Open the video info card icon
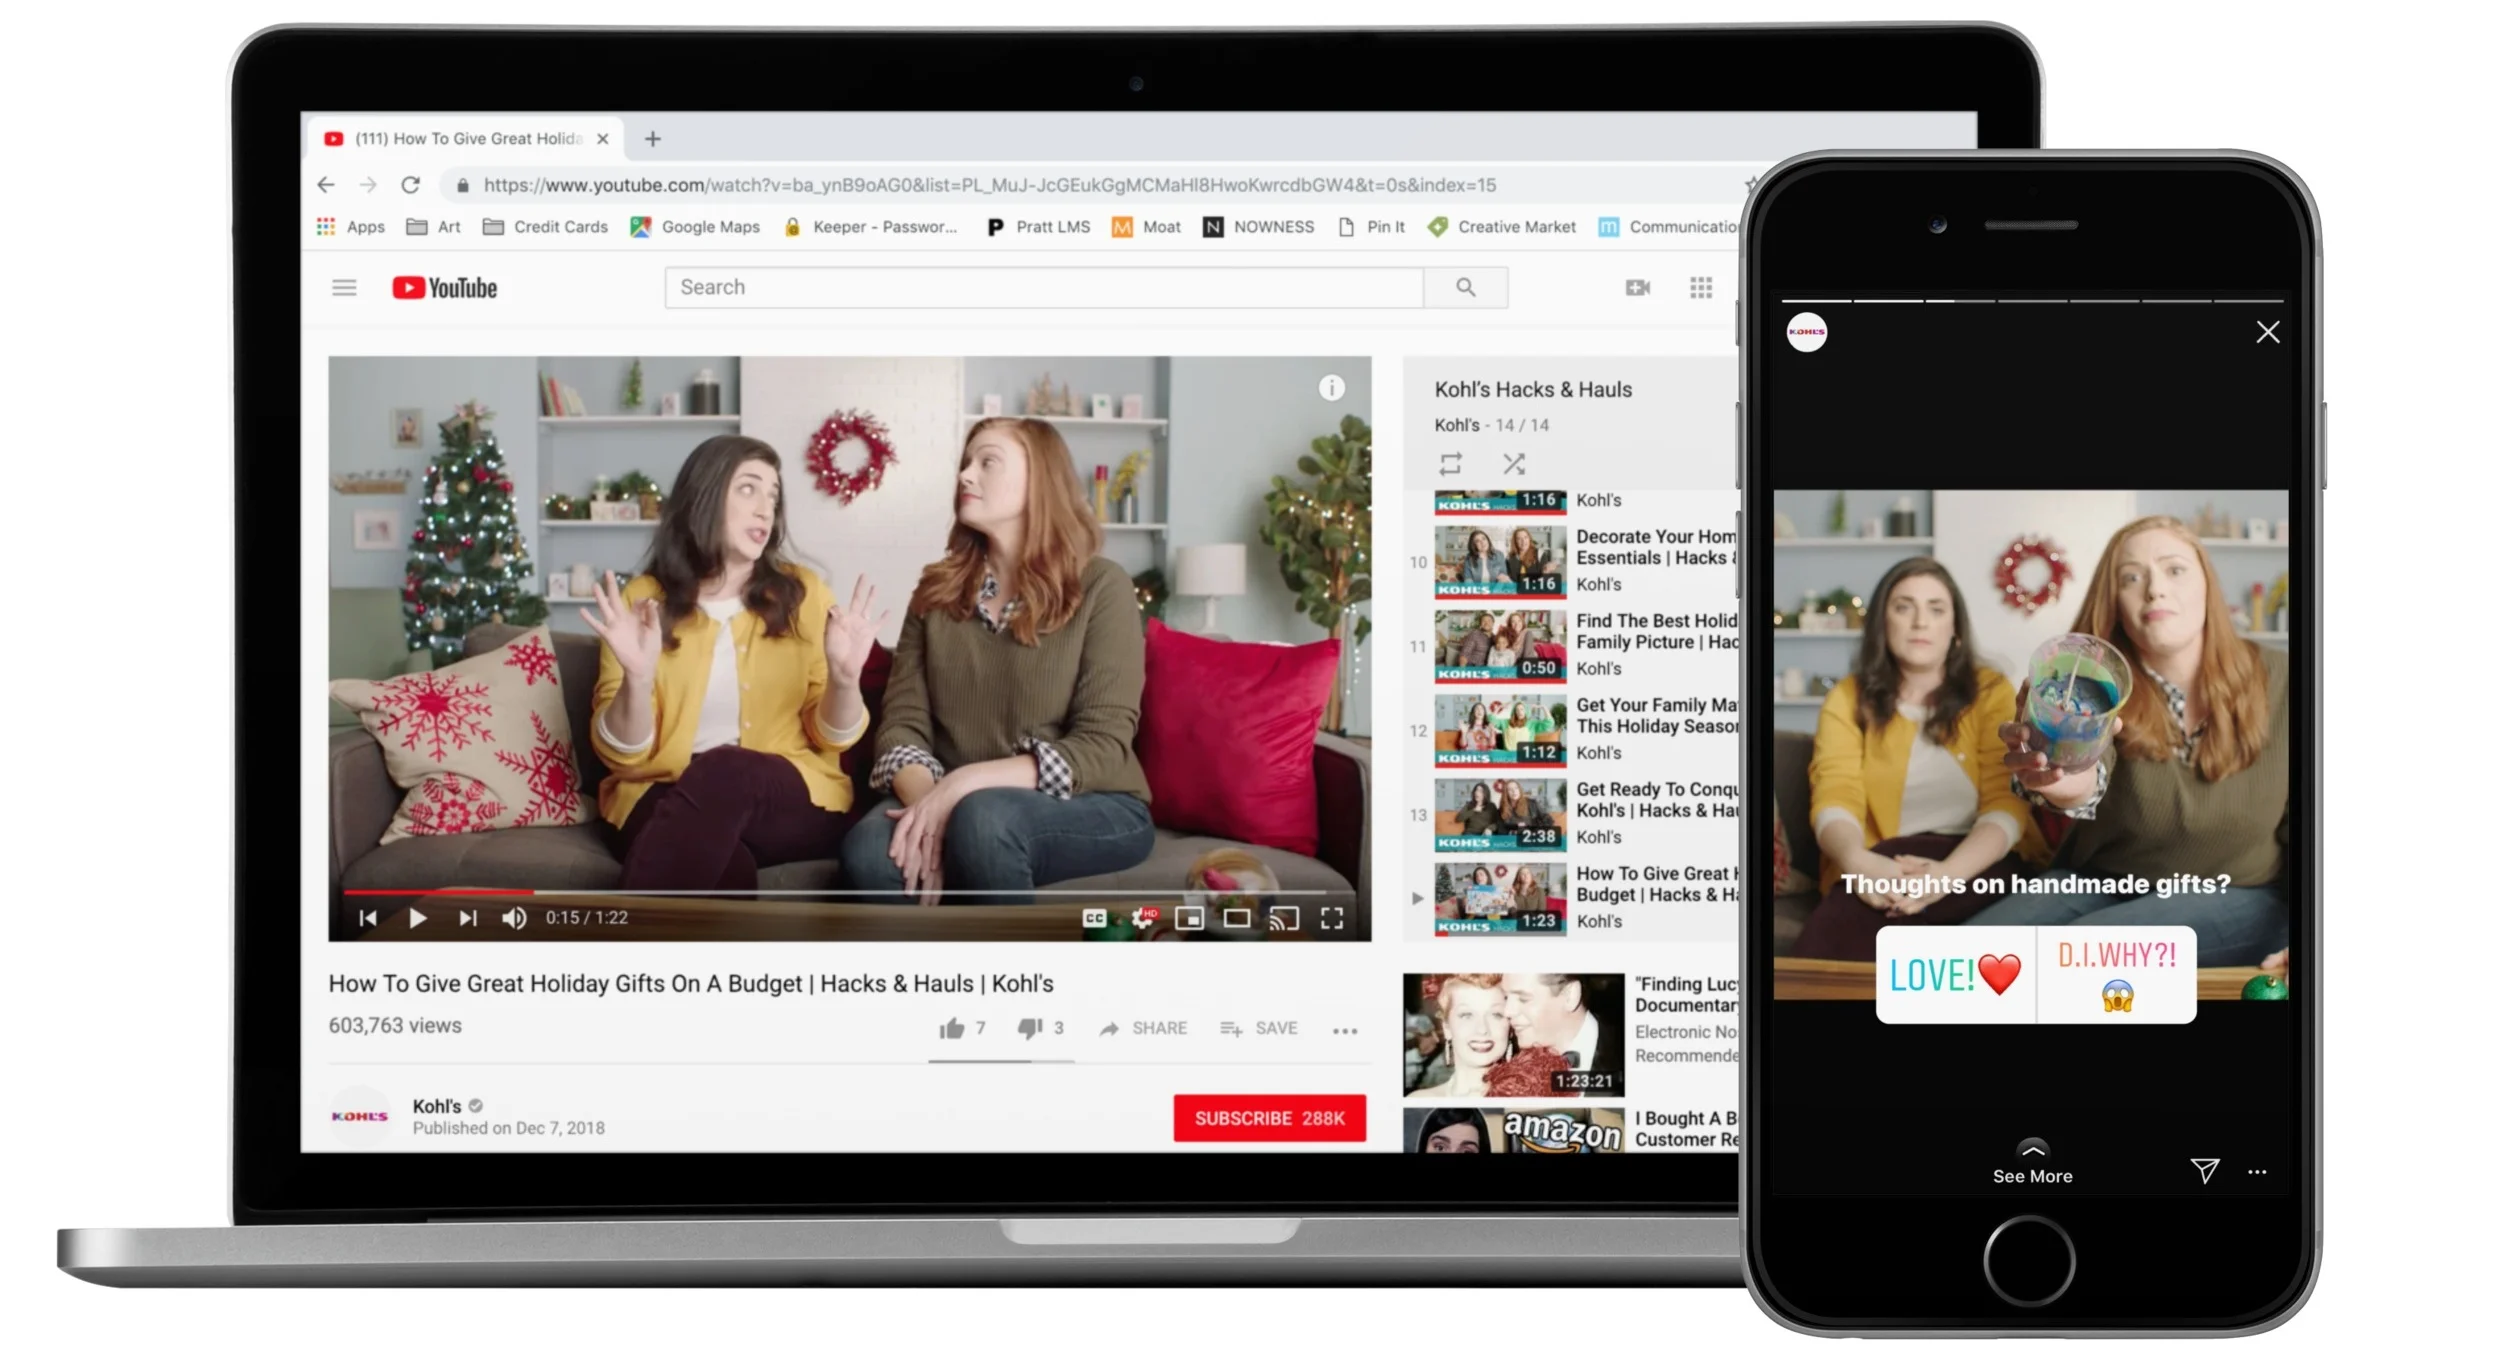Image resolution: width=2500 pixels, height=1361 pixels. tap(1331, 388)
